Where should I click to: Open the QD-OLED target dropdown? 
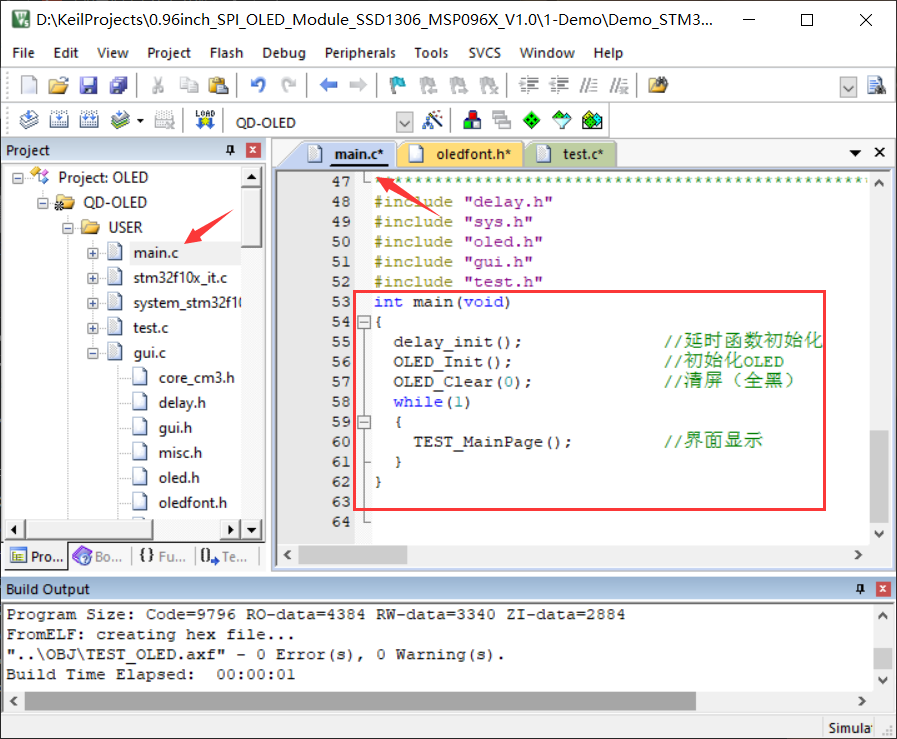tap(404, 122)
